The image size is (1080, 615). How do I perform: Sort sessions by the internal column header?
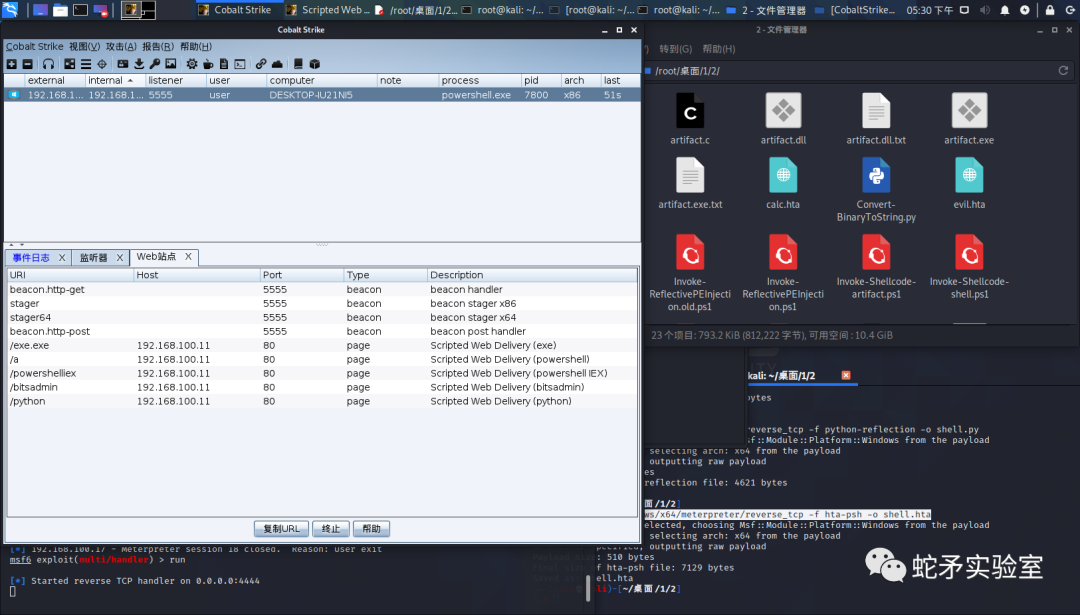pyautogui.click(x=115, y=81)
